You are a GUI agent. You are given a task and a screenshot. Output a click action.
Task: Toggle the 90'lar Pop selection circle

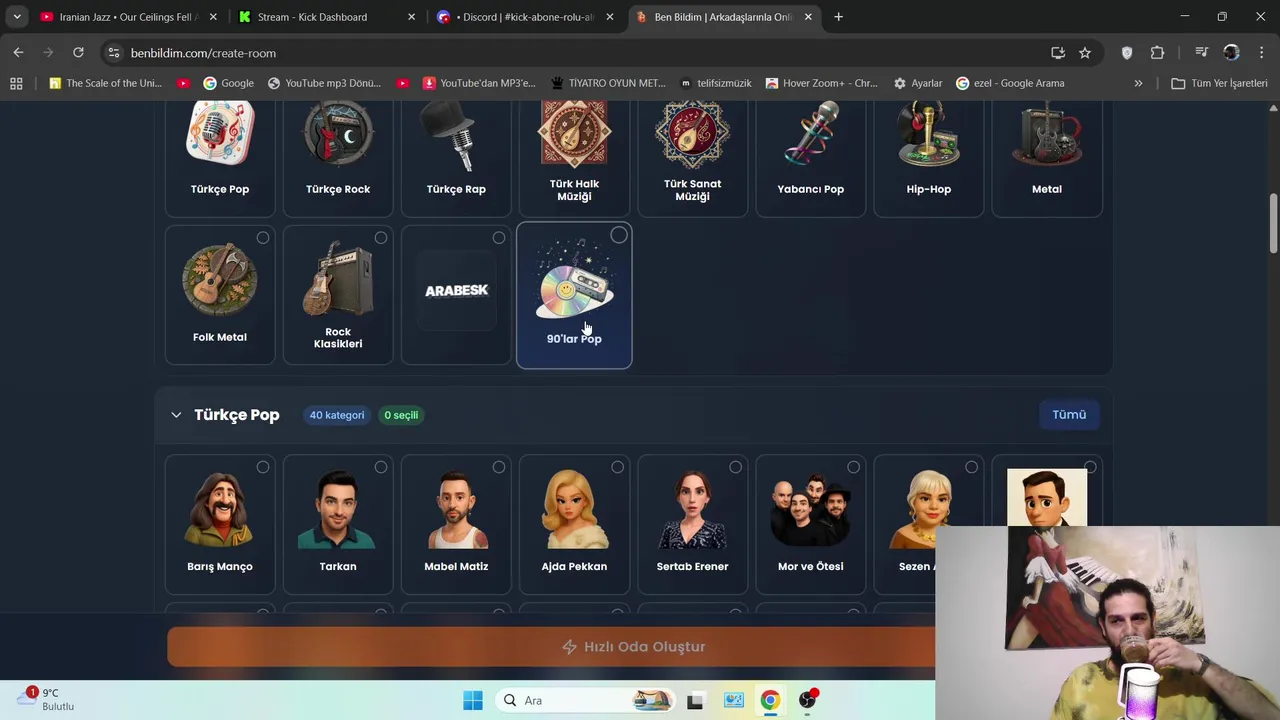tap(619, 236)
